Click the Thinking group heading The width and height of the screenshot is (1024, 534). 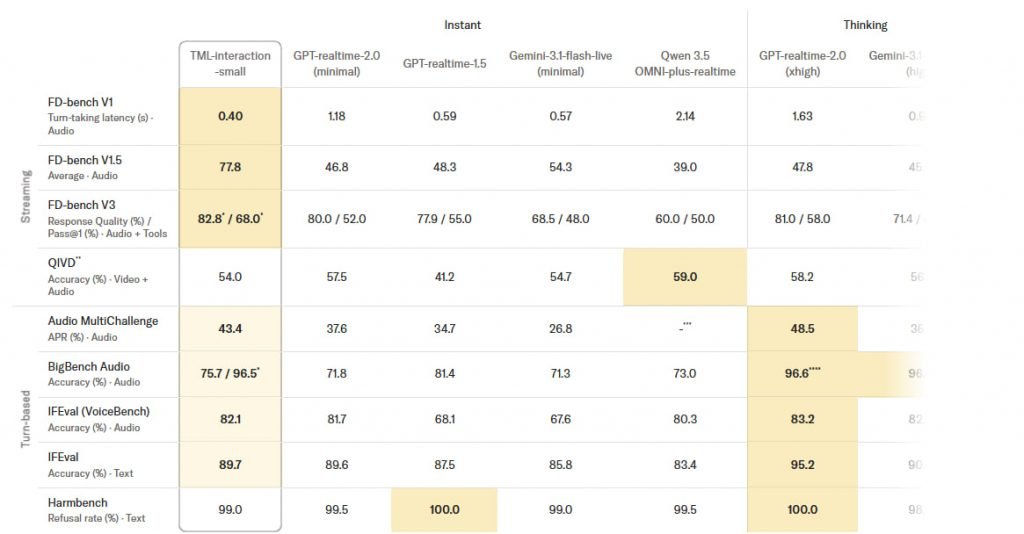pyautogui.click(x=865, y=25)
